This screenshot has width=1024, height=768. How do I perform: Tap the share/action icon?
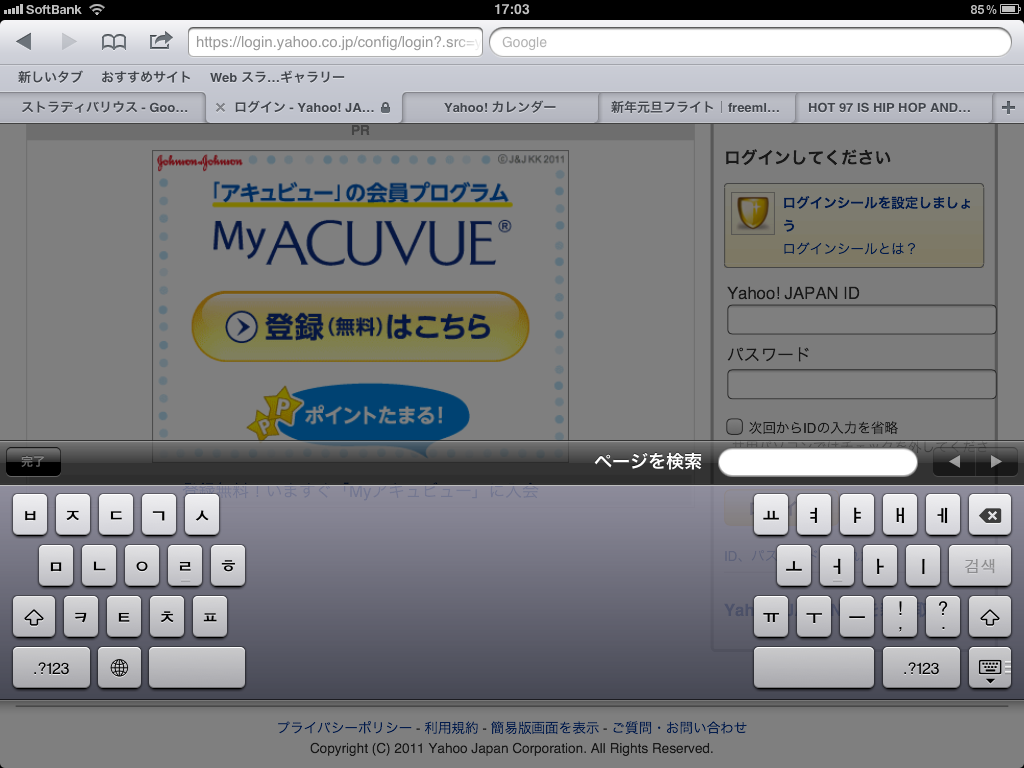point(161,41)
